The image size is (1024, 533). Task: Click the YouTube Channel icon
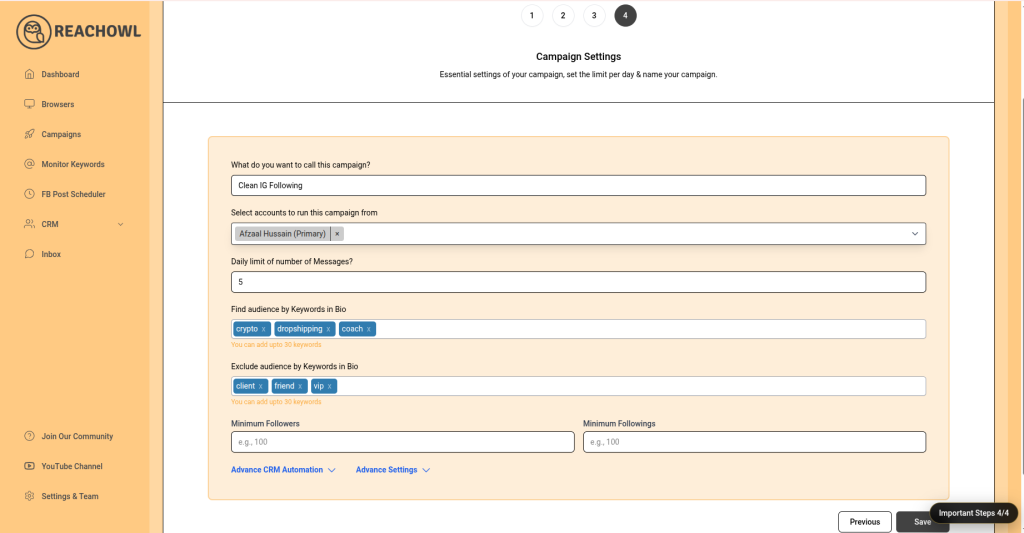pyautogui.click(x=30, y=466)
